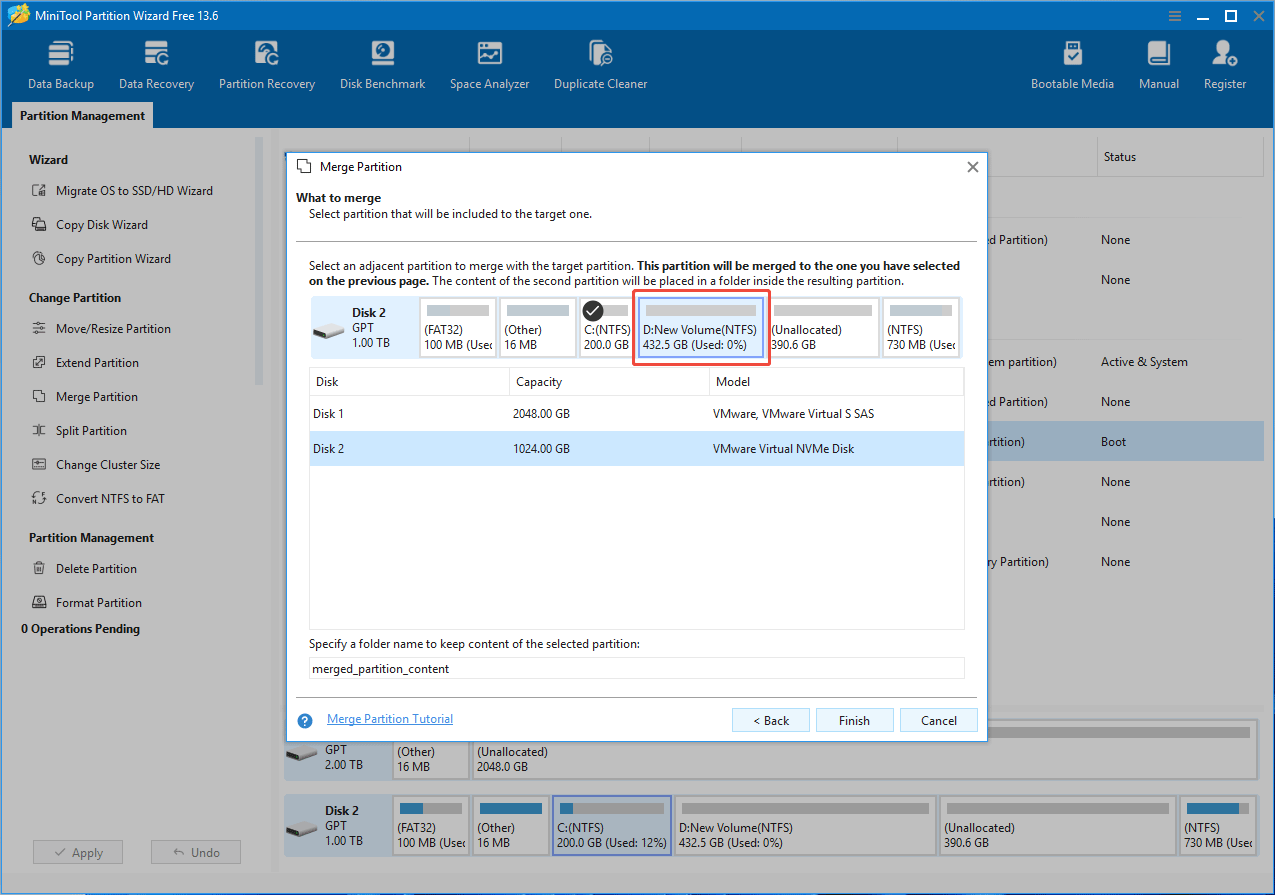1275x895 pixels.
Task: Select FAT32 100 MB in bottom disk map
Action: [430, 826]
